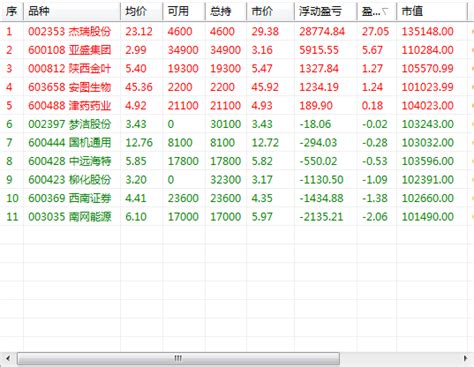The height and width of the screenshot is (367, 474).
Task: Click floating loss value -18.06
Action: (315, 124)
